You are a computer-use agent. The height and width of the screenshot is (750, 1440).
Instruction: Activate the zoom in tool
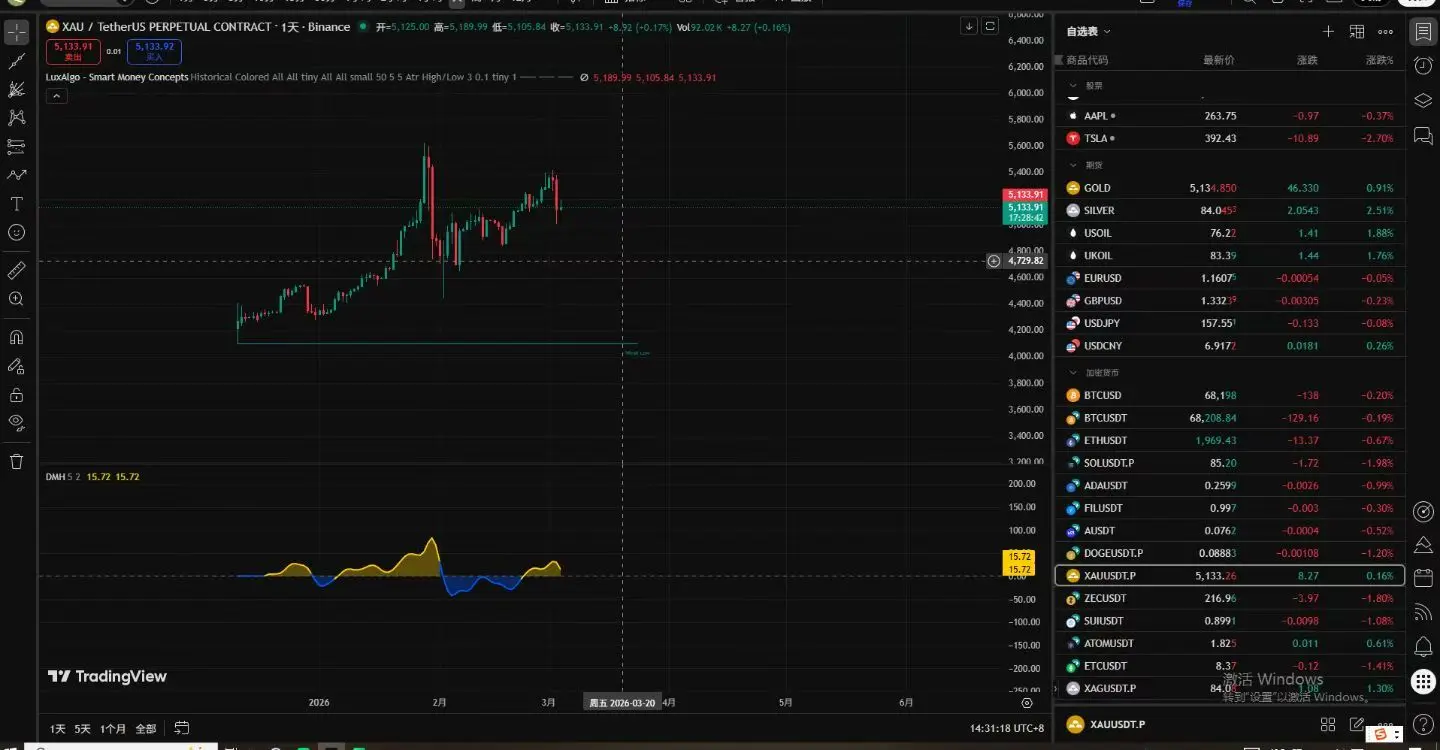pos(16,299)
